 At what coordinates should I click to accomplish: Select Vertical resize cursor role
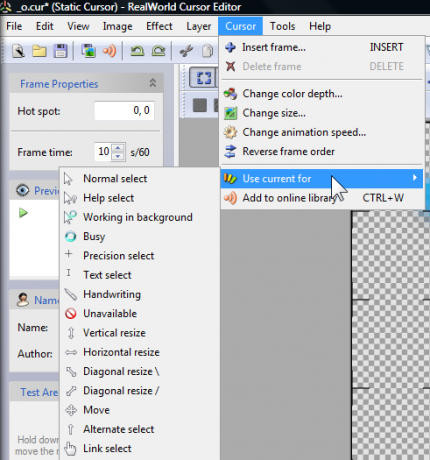click(x=140, y=333)
